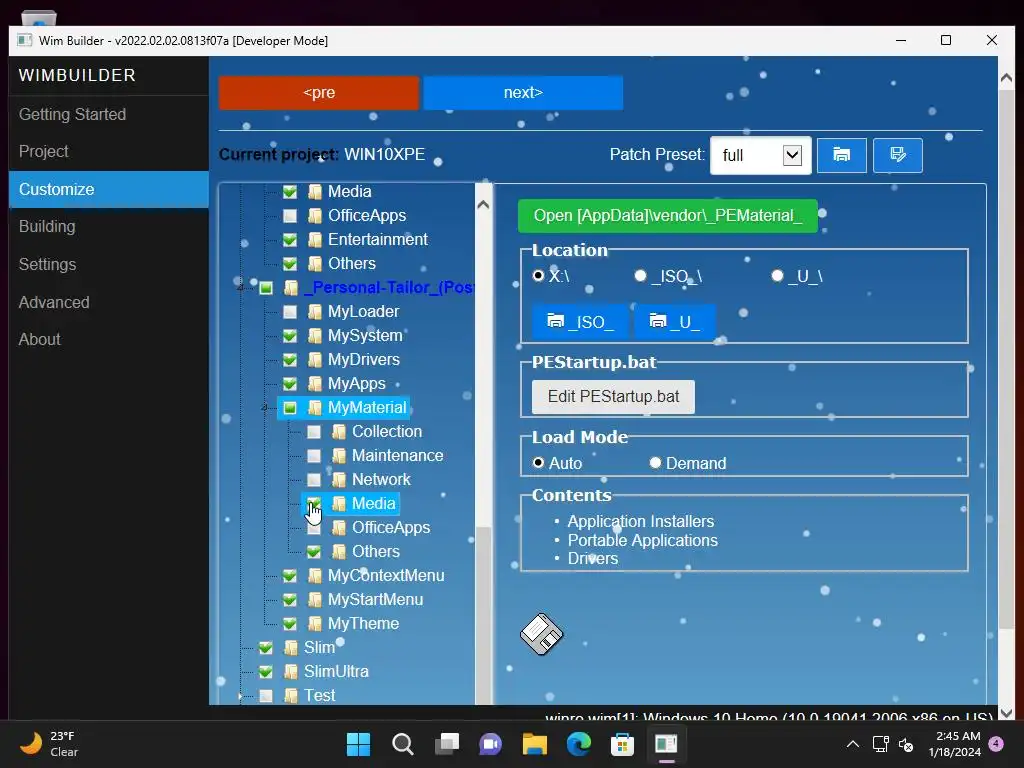Click the next> button
The width and height of the screenshot is (1024, 768).
[x=523, y=93]
